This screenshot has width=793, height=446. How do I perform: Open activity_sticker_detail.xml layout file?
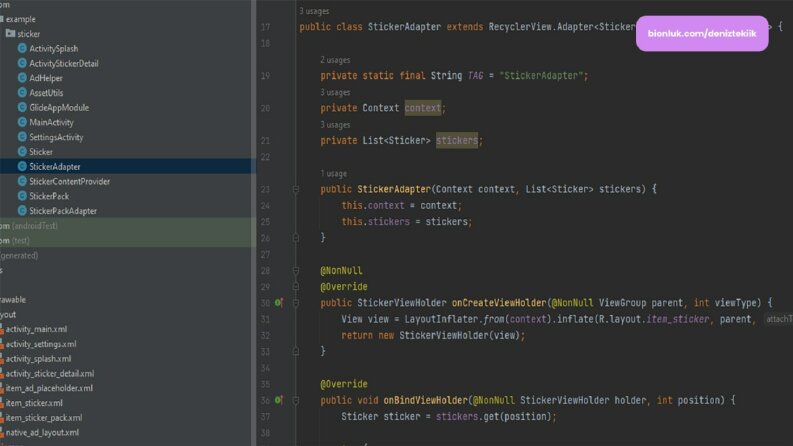pos(50,373)
